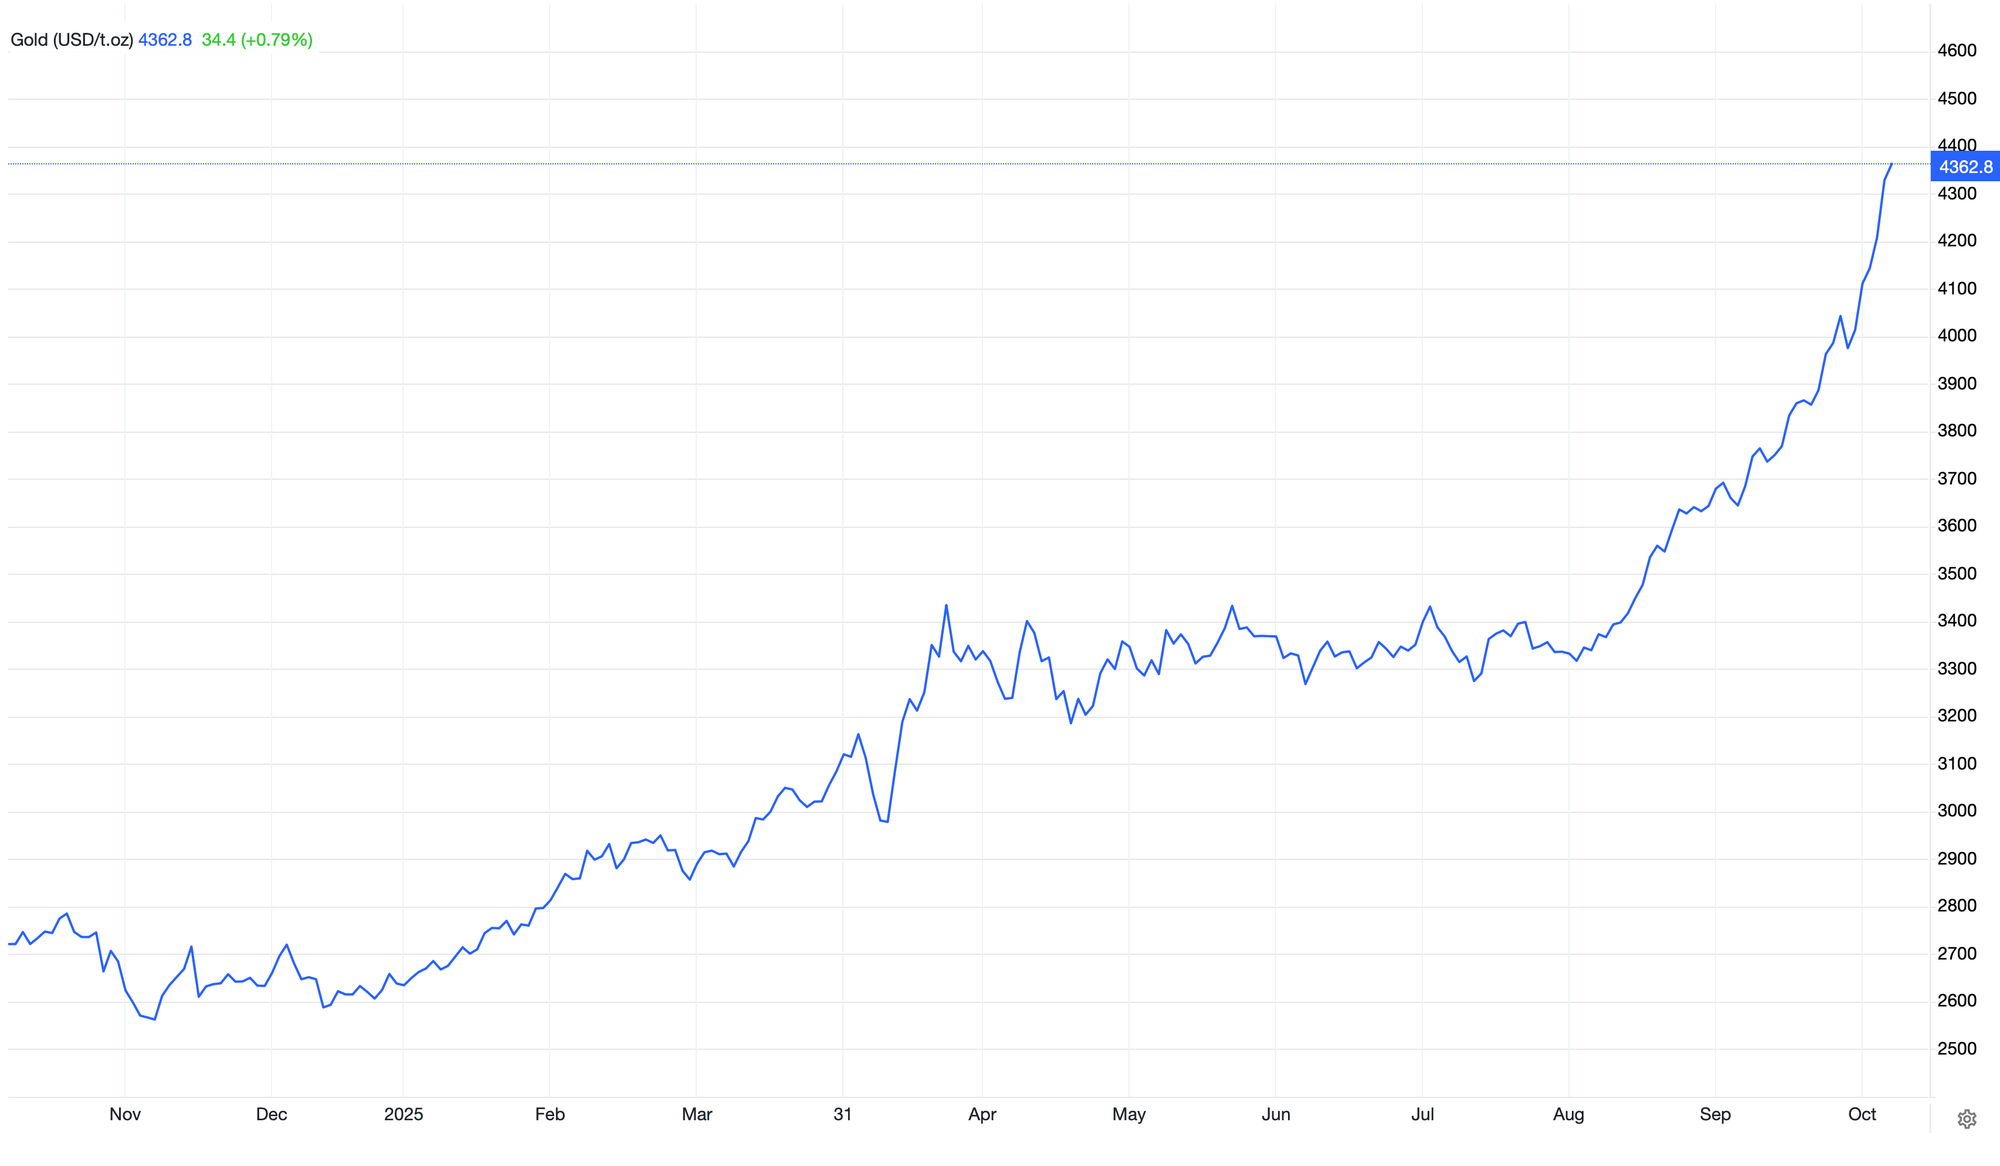
Task: Select the Mar marker on time axis
Action: pyautogui.click(x=697, y=1114)
